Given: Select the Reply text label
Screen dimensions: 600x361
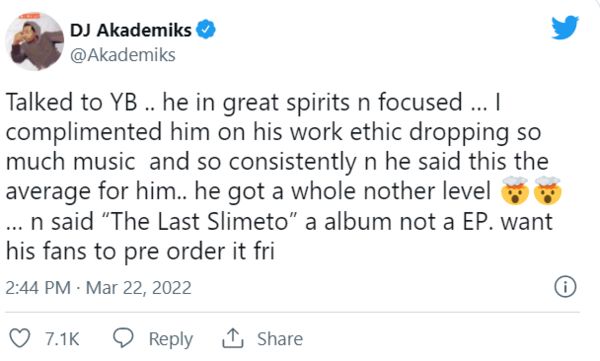Looking at the screenshot, I should [x=171, y=339].
